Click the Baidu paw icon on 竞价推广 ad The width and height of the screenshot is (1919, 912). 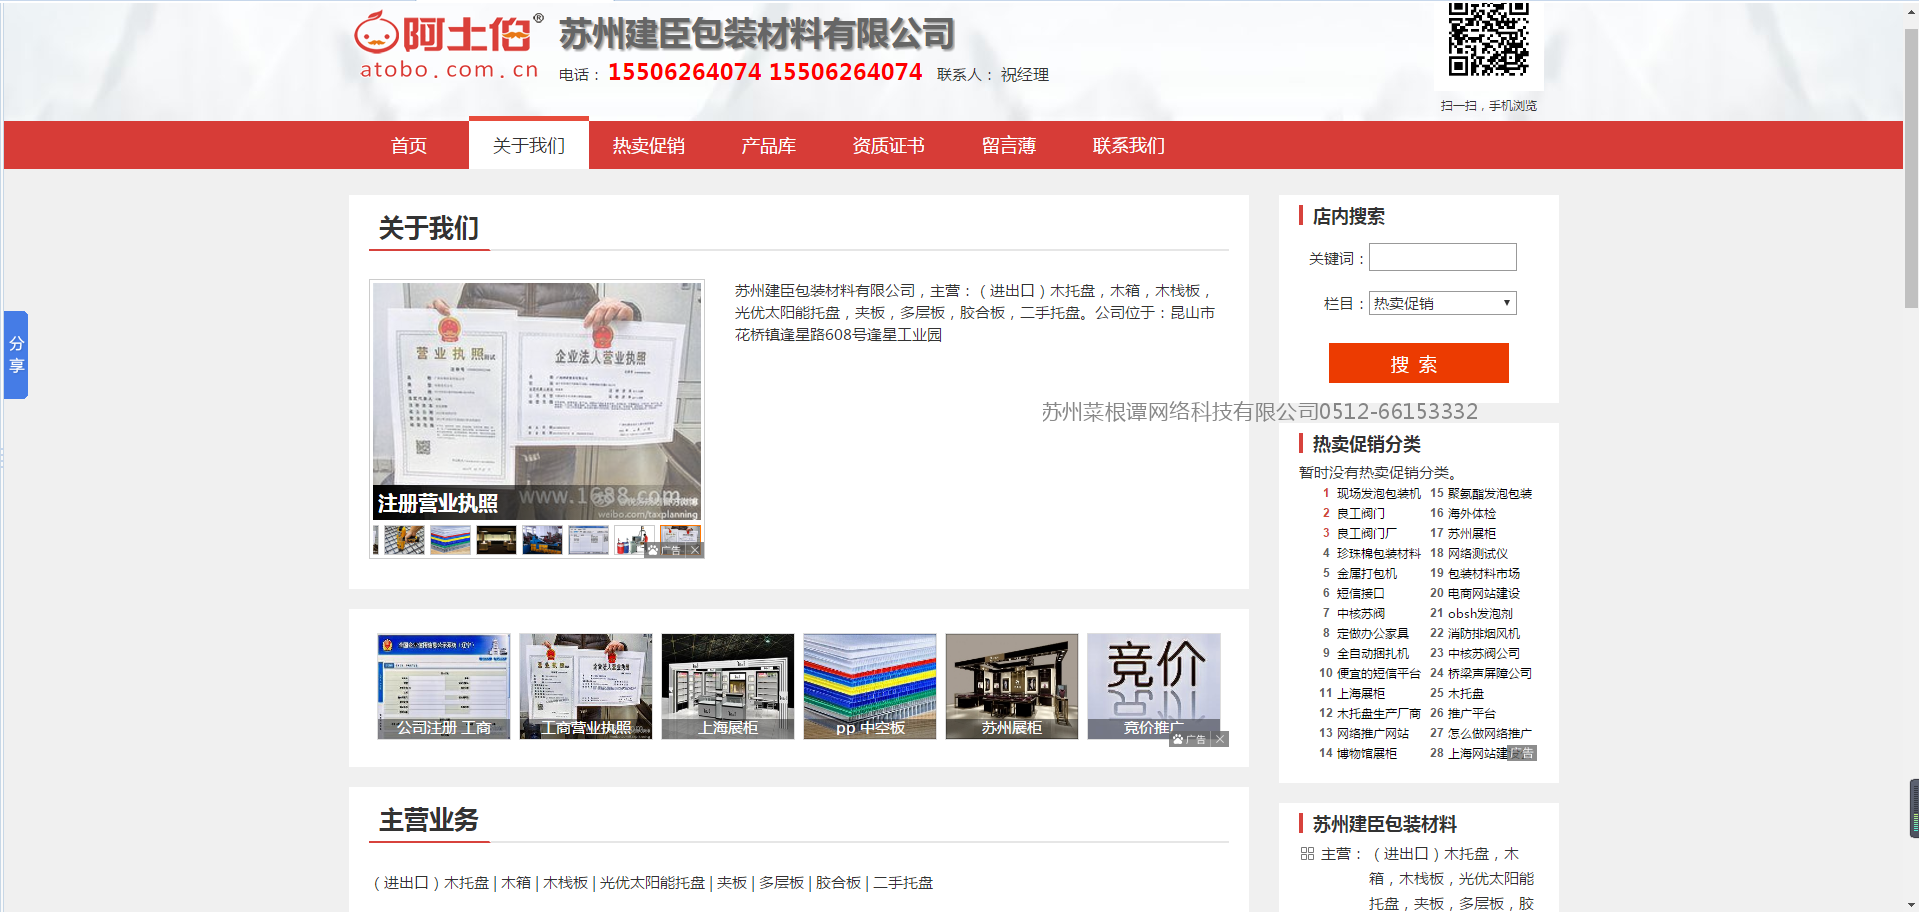tap(1178, 739)
